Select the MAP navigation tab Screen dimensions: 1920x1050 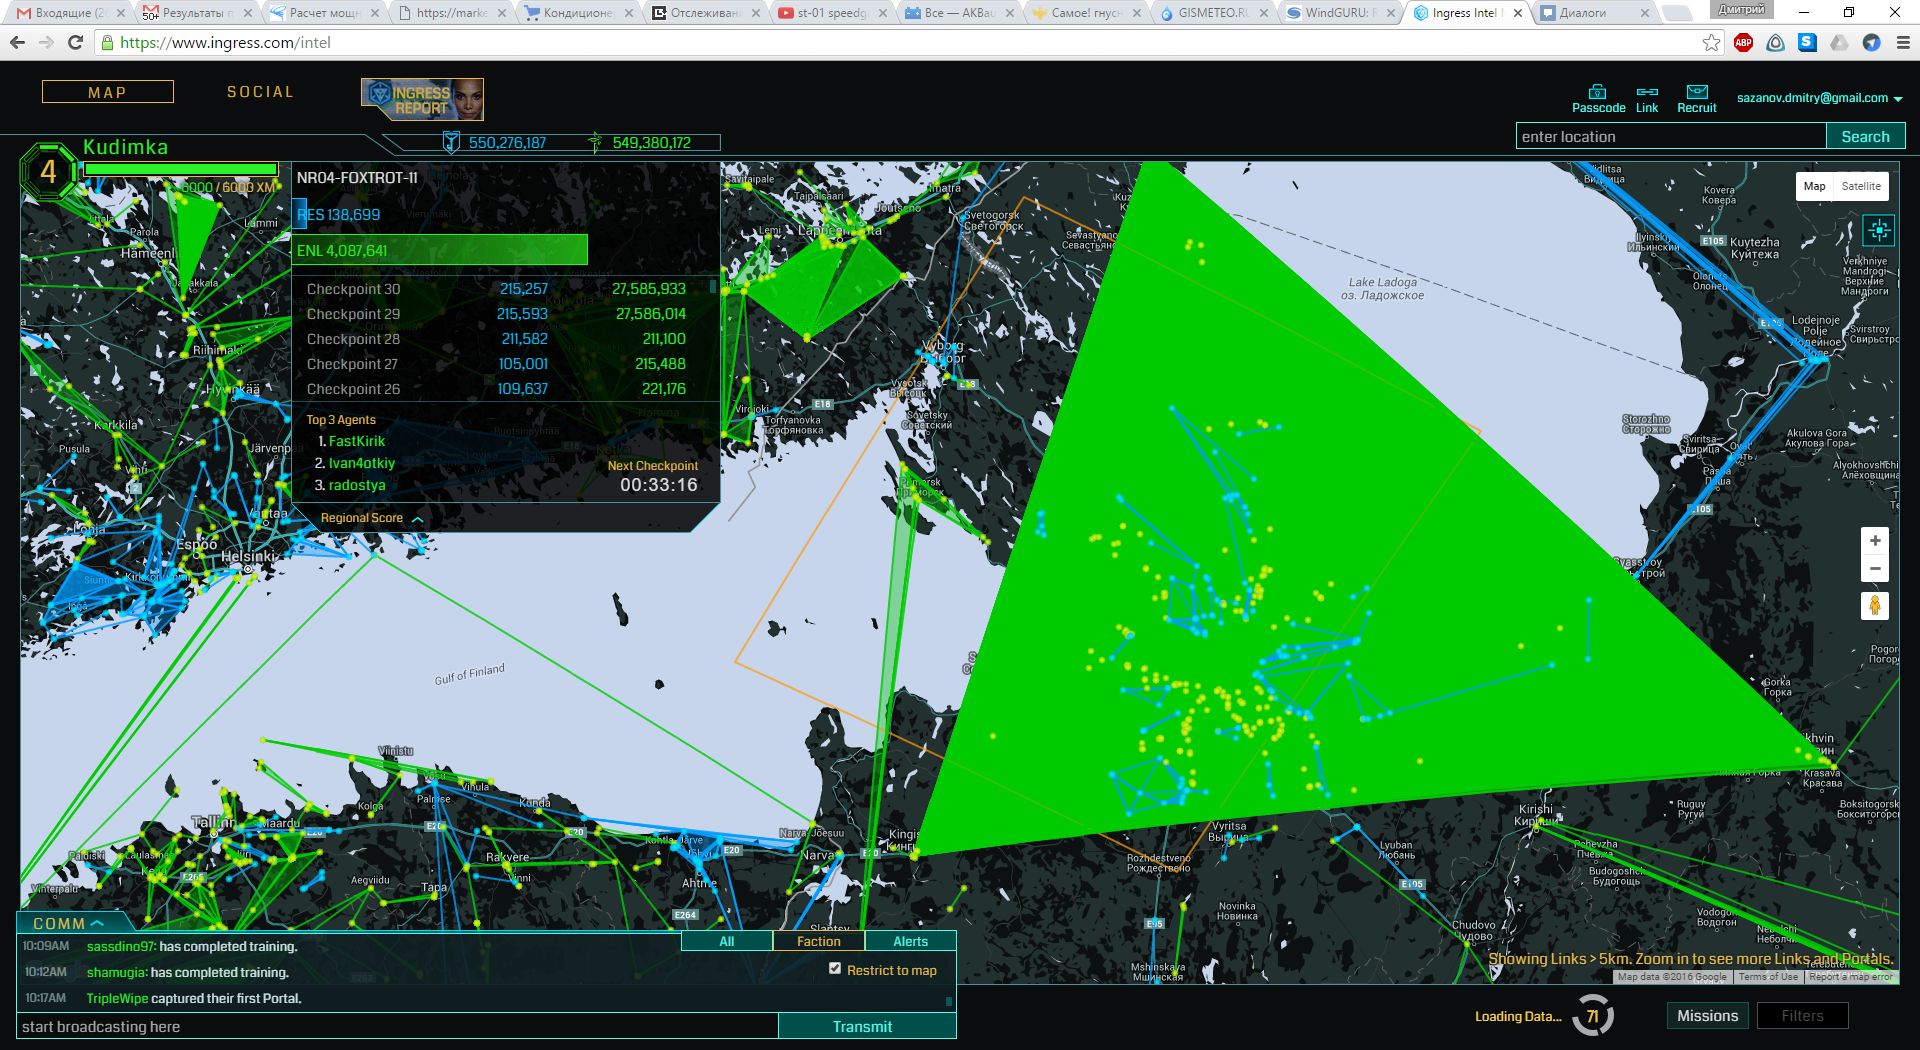pyautogui.click(x=107, y=92)
